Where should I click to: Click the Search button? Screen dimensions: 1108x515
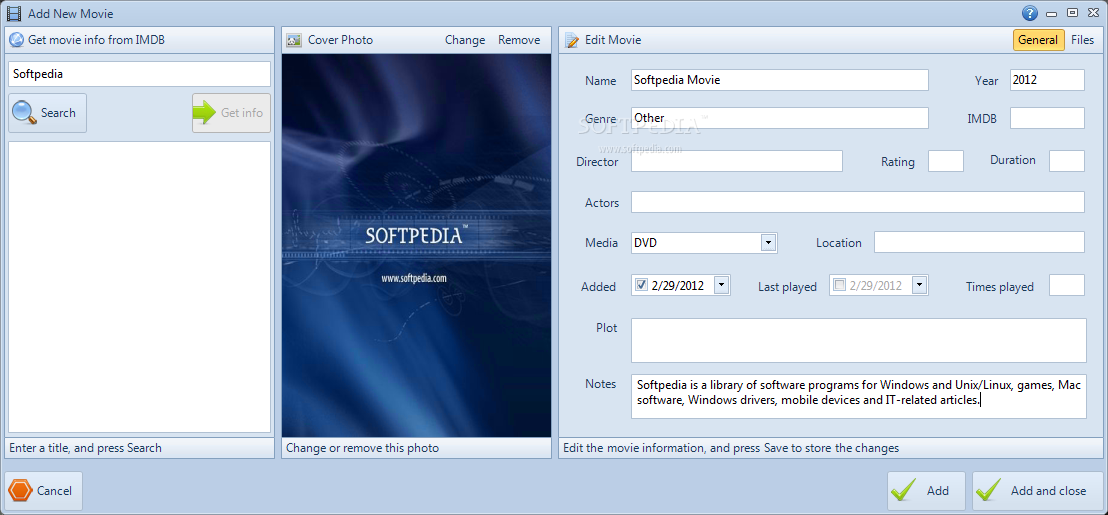(x=47, y=113)
